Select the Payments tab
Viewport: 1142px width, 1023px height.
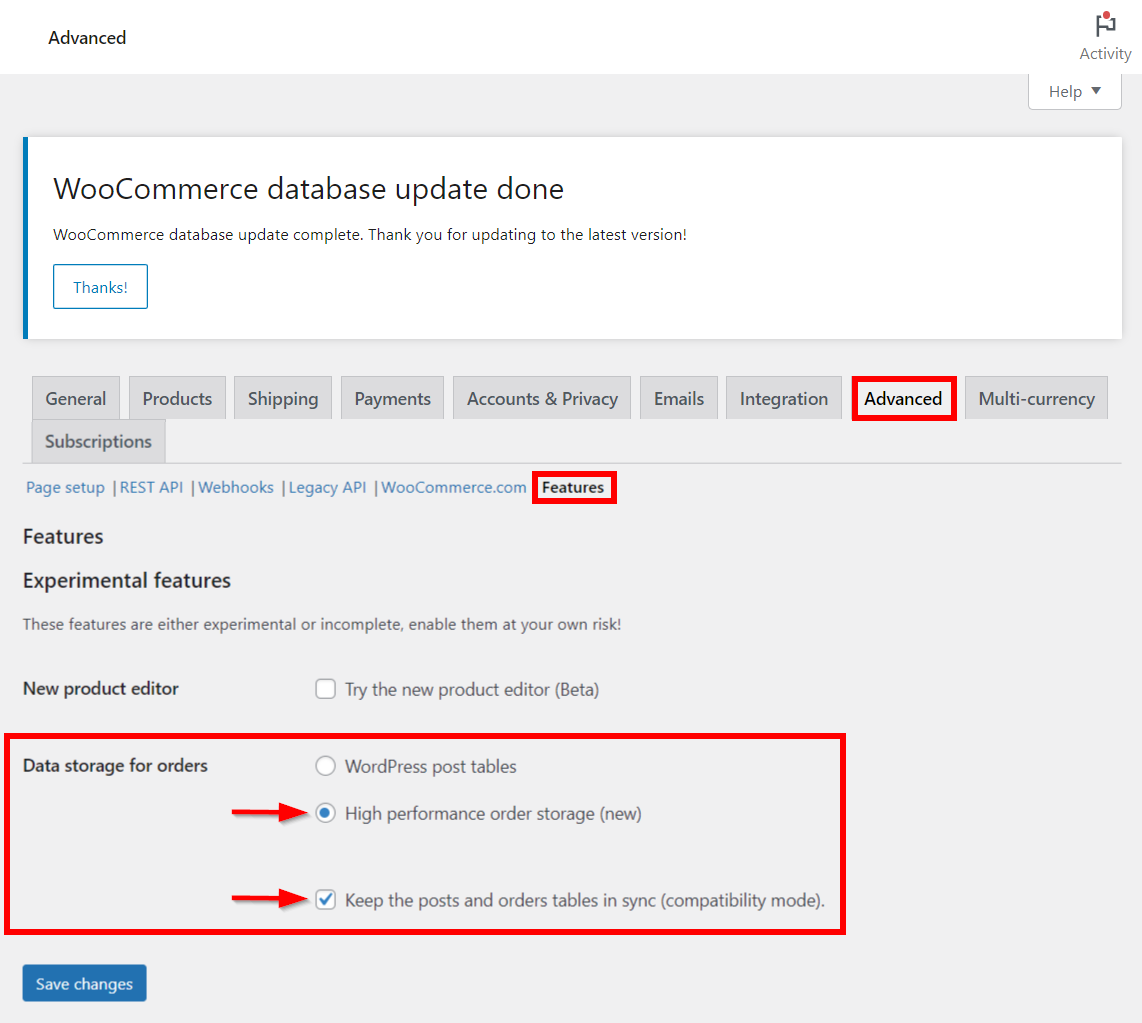point(392,398)
